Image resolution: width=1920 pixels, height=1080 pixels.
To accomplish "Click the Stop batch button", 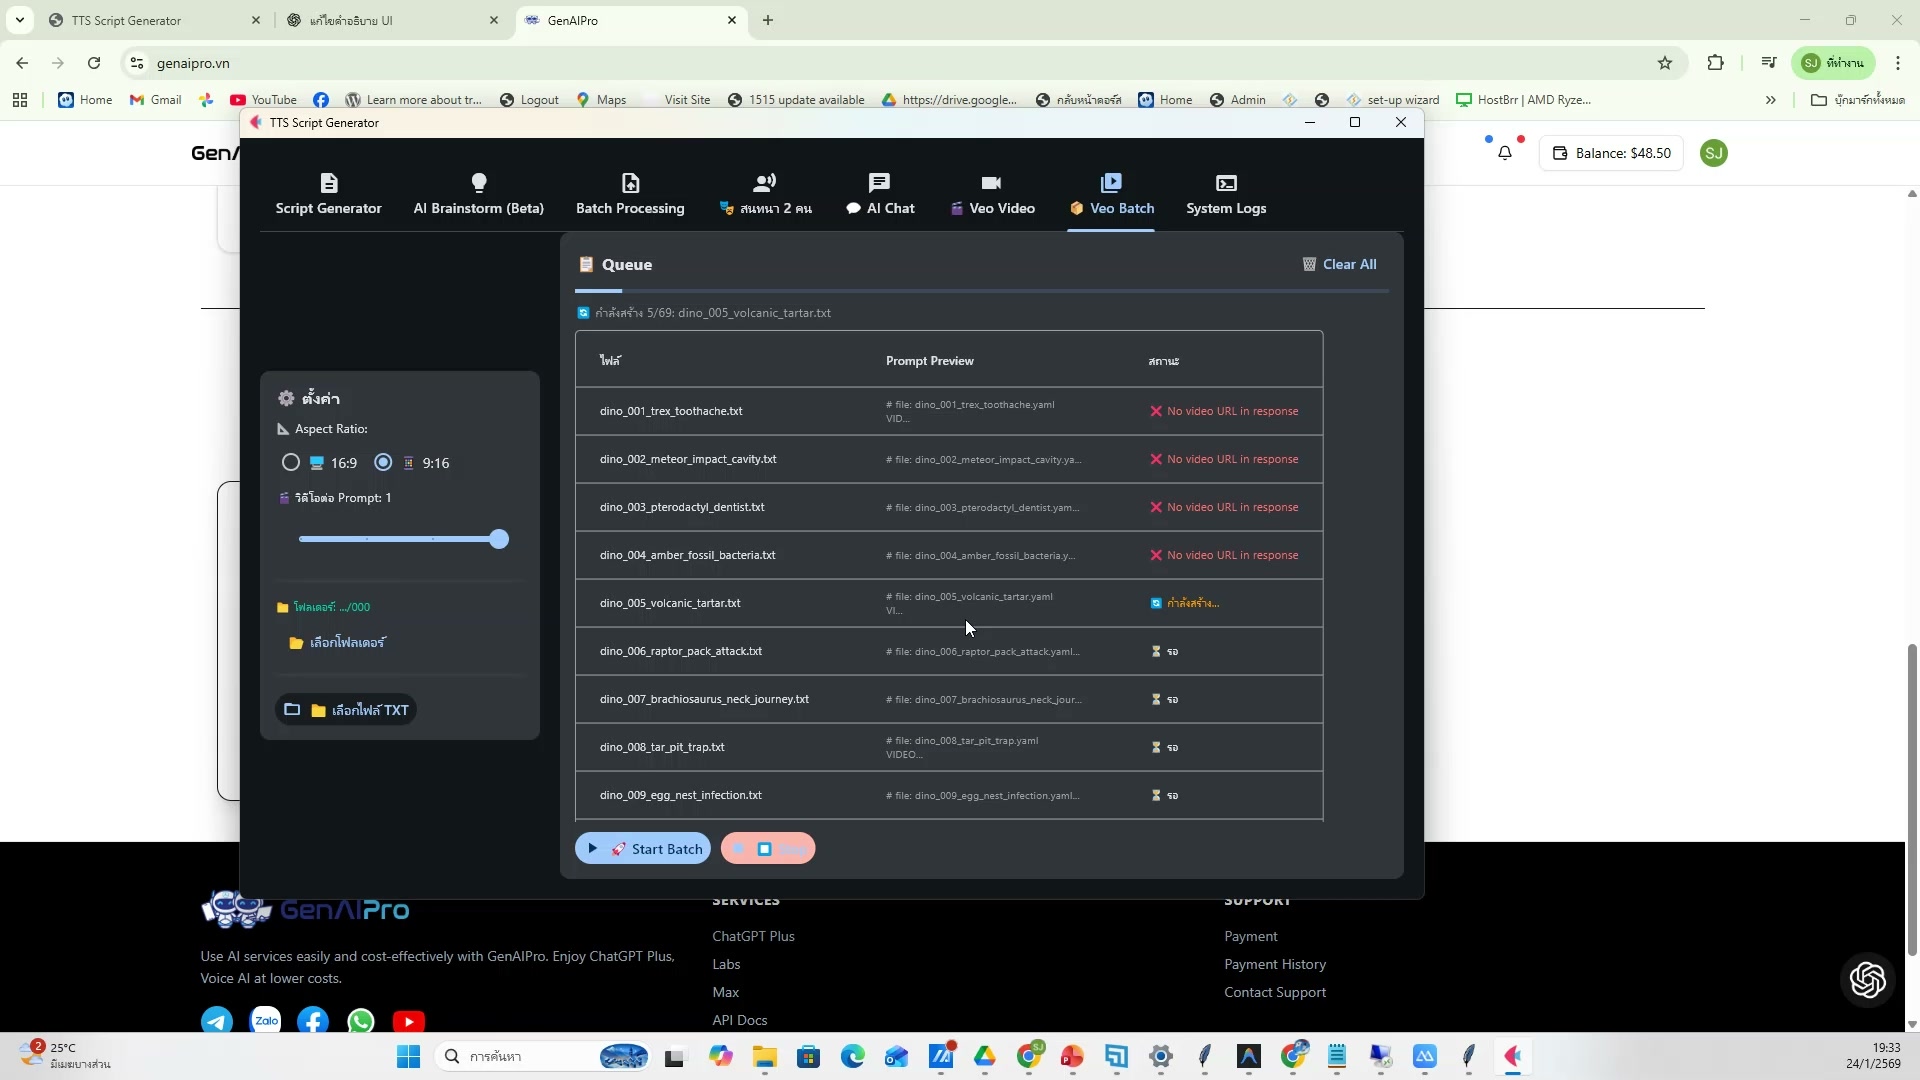I will [768, 849].
